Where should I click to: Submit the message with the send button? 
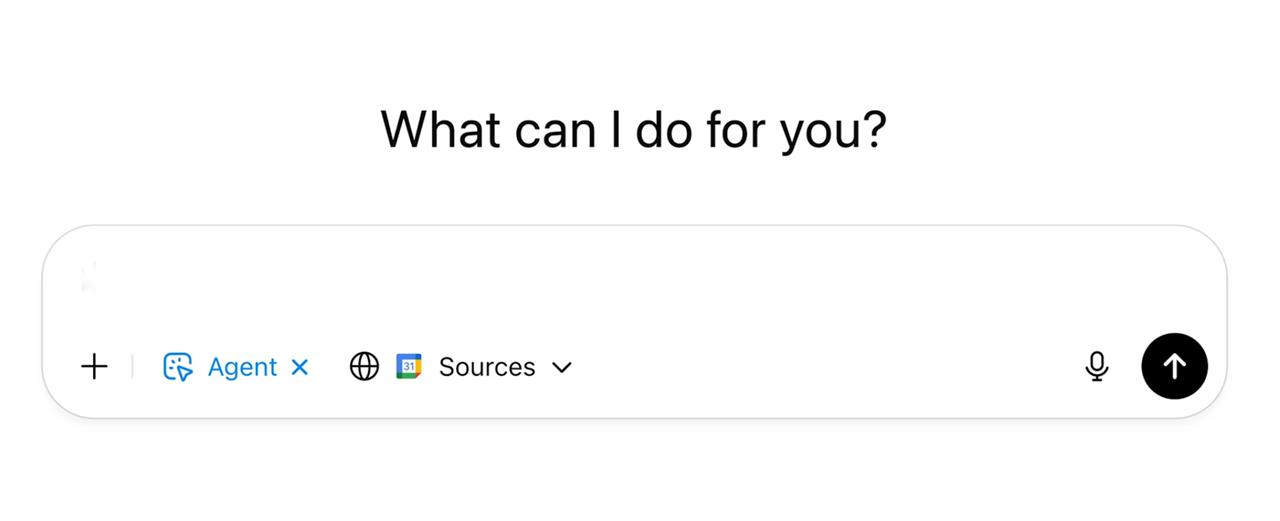point(1174,366)
